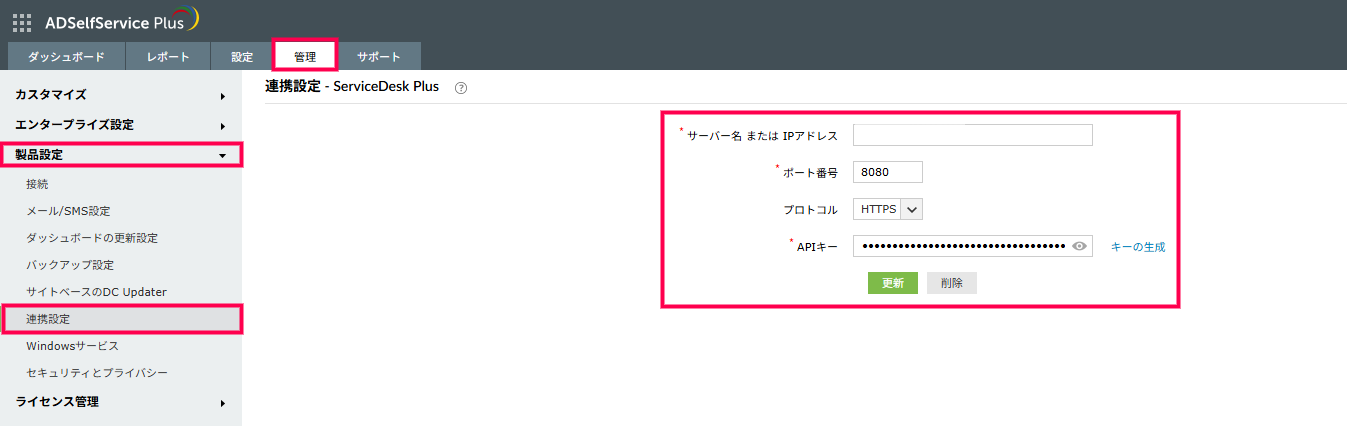Image resolution: width=1347 pixels, height=426 pixels.
Task: Click the プロトコル label
Action: point(810,210)
